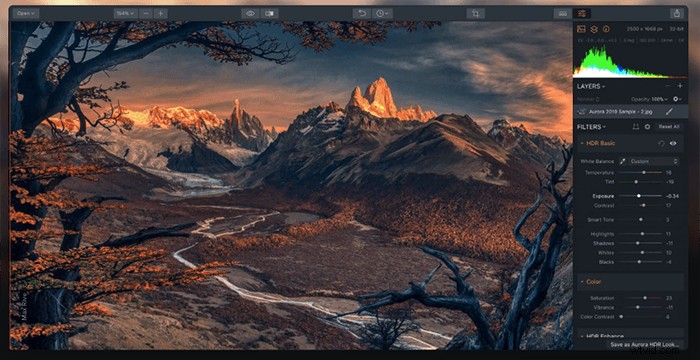The image size is (700, 360).
Task: Click Save as Aurora HDR Look button
Action: pyautogui.click(x=645, y=344)
